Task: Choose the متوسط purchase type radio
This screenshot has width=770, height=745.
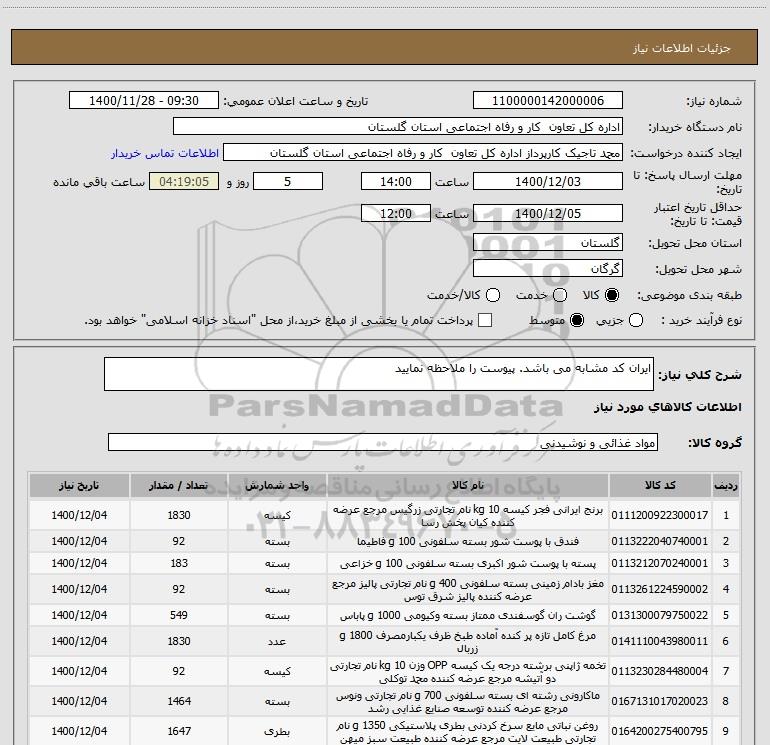Action: click(x=577, y=321)
